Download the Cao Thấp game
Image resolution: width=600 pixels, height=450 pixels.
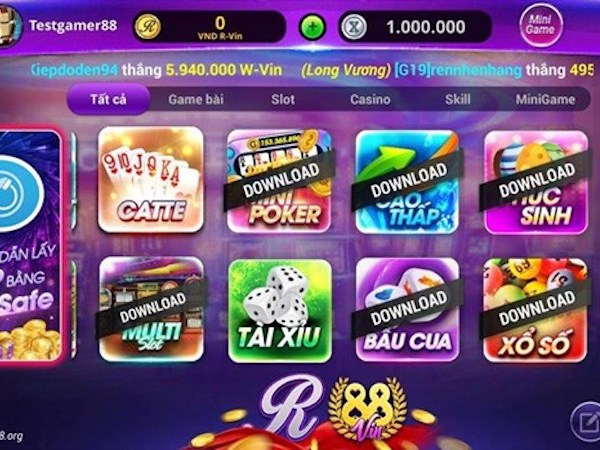coord(408,181)
